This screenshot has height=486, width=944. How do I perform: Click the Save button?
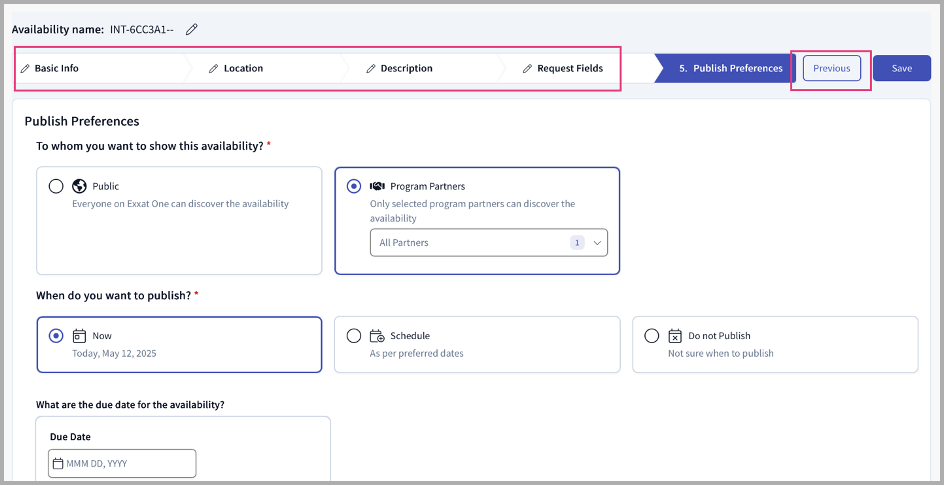coord(902,69)
